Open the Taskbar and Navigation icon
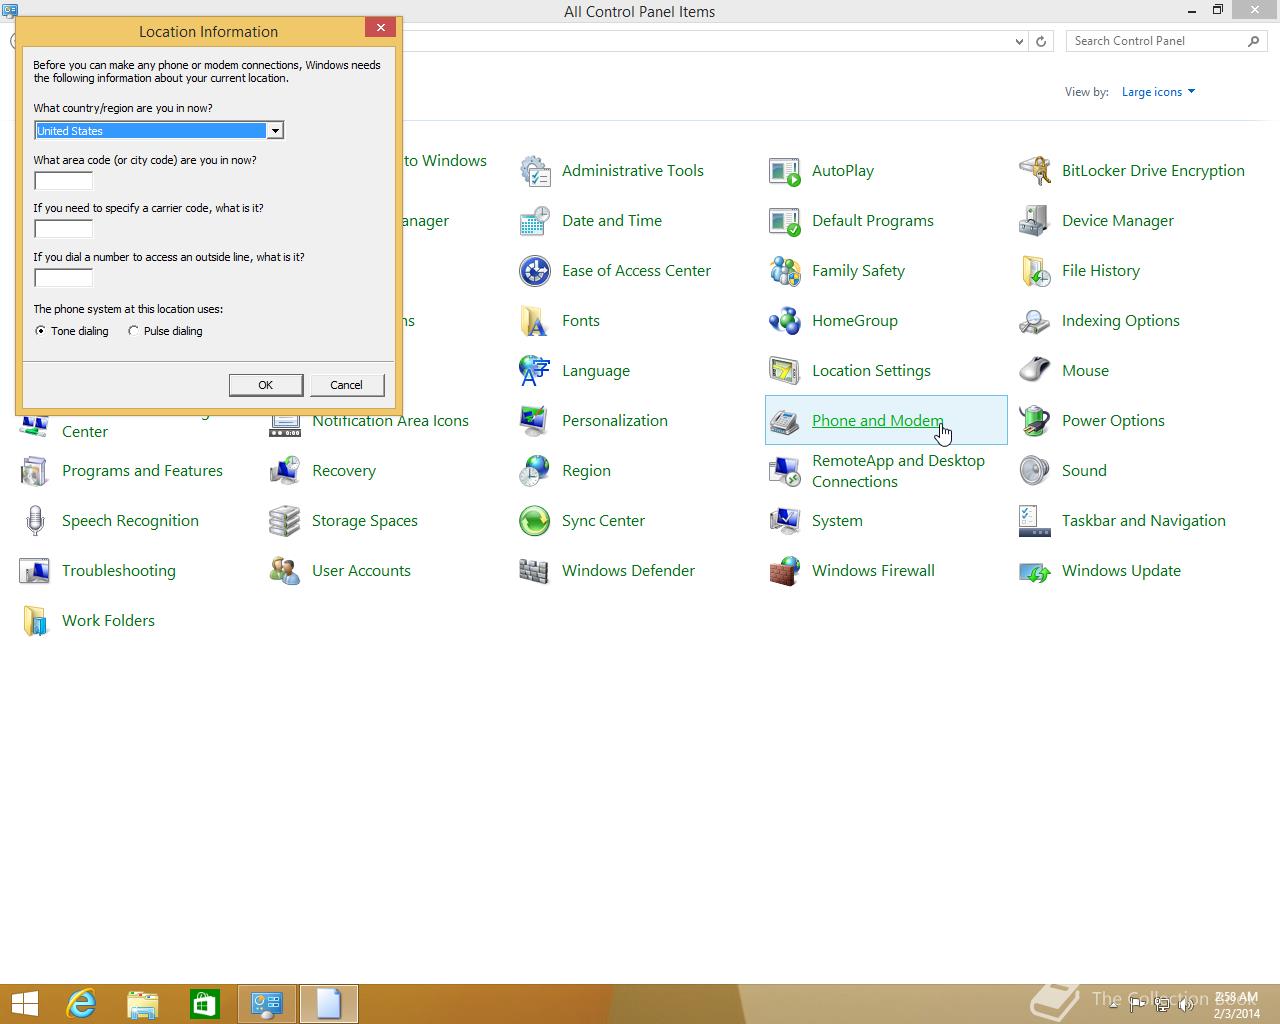 point(1035,521)
